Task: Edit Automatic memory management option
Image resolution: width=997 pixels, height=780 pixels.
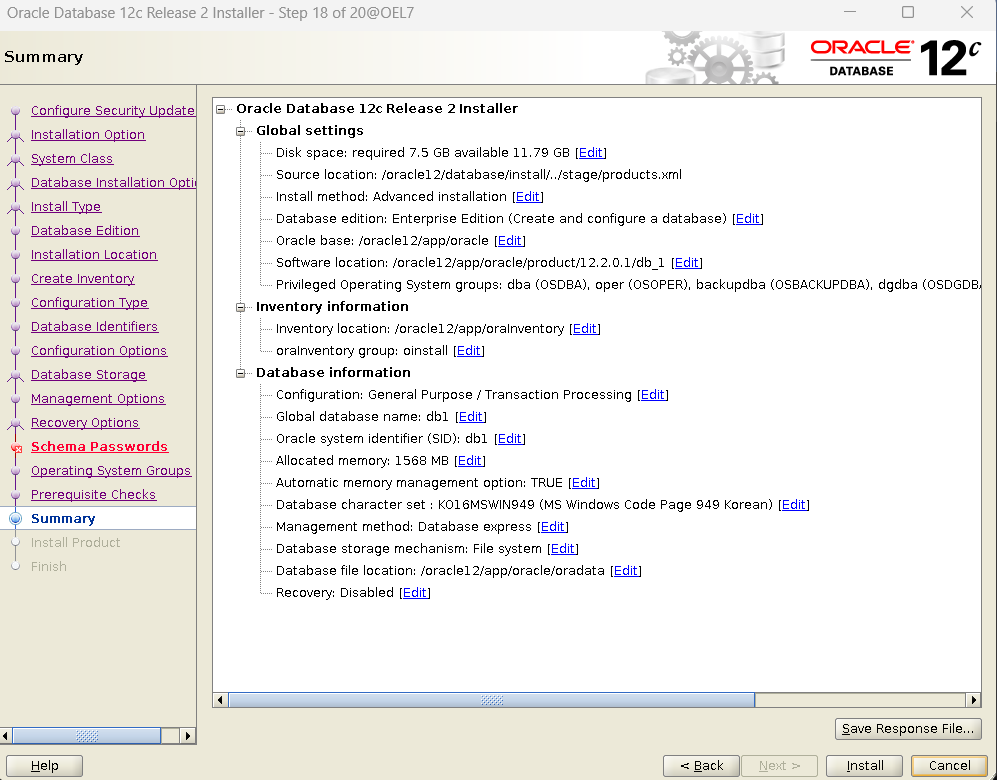Action: (x=584, y=482)
